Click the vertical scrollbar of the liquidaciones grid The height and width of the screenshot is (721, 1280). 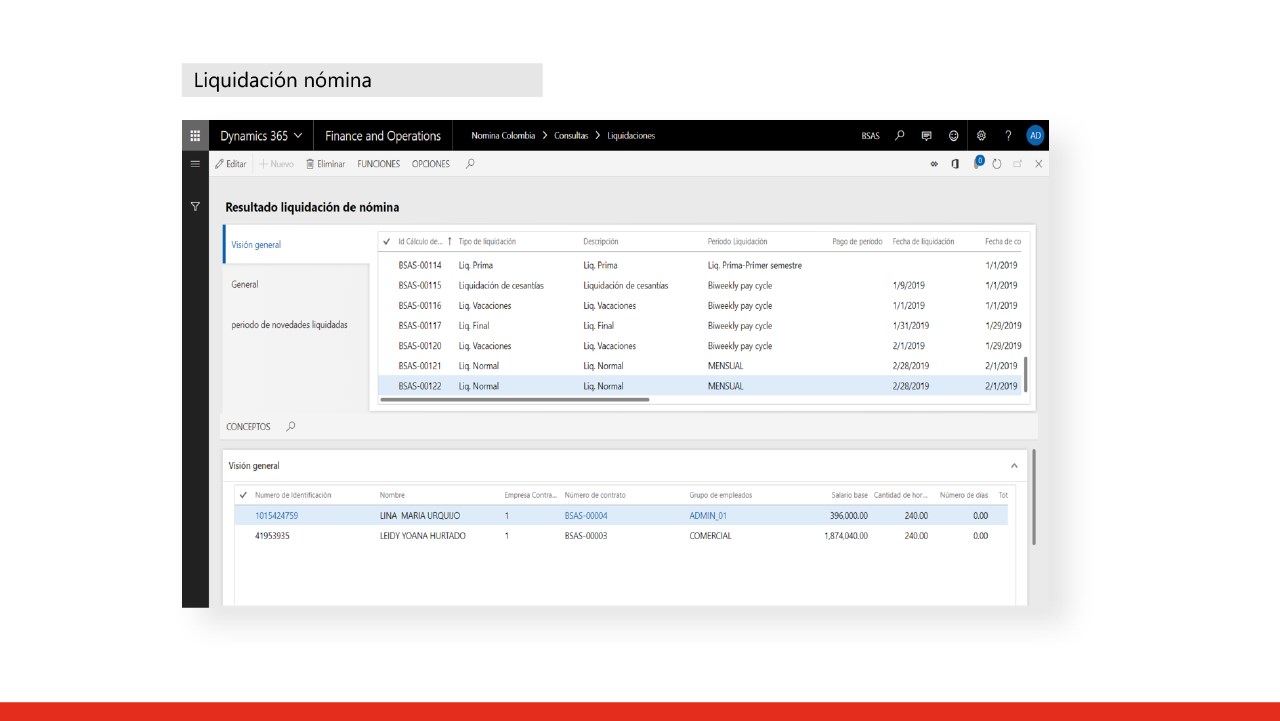click(1026, 373)
